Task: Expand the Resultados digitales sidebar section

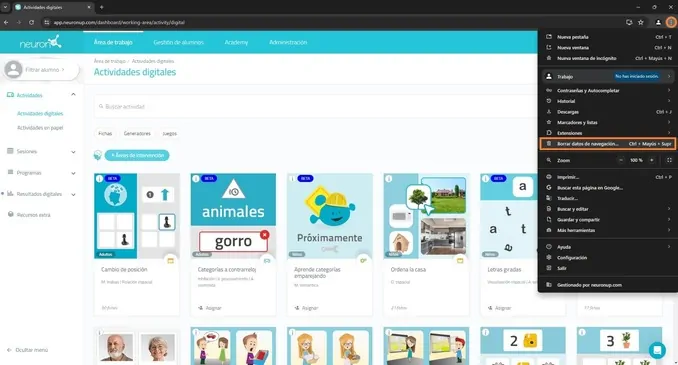Action: pyautogui.click(x=73, y=195)
